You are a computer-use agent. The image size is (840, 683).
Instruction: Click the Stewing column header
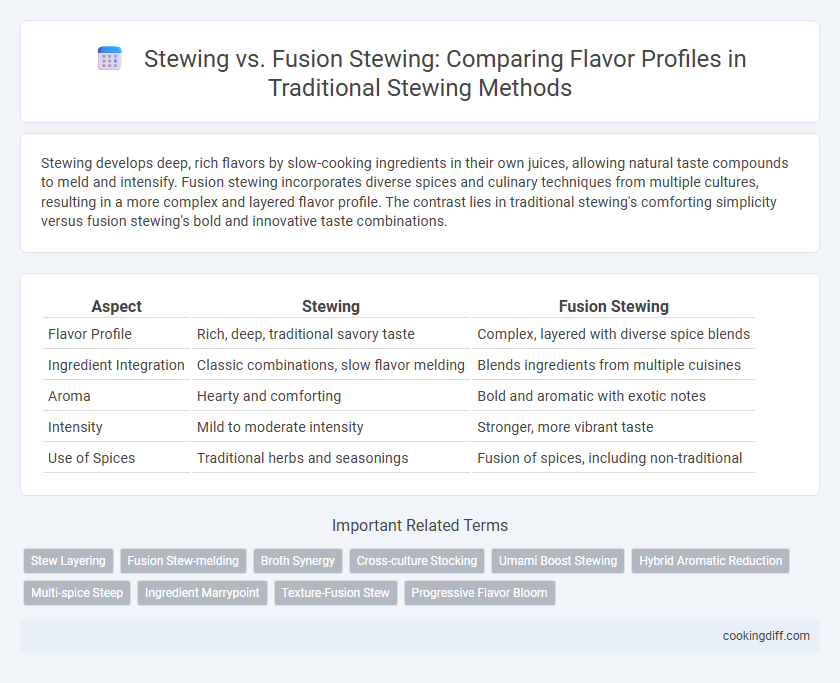331,306
